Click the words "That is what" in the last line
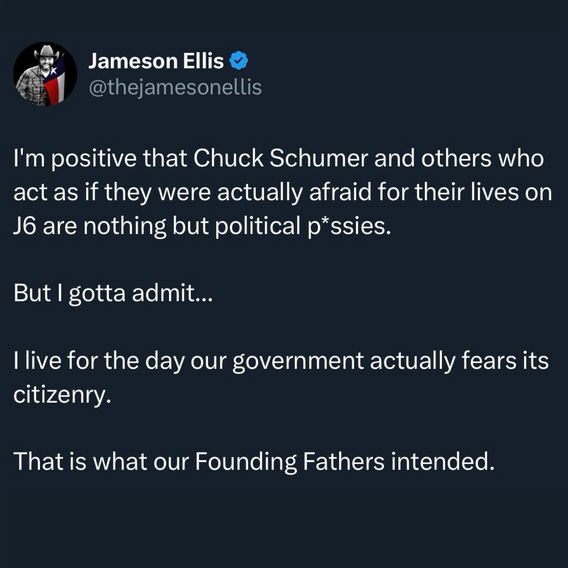This screenshot has height=568, width=568. [80, 462]
